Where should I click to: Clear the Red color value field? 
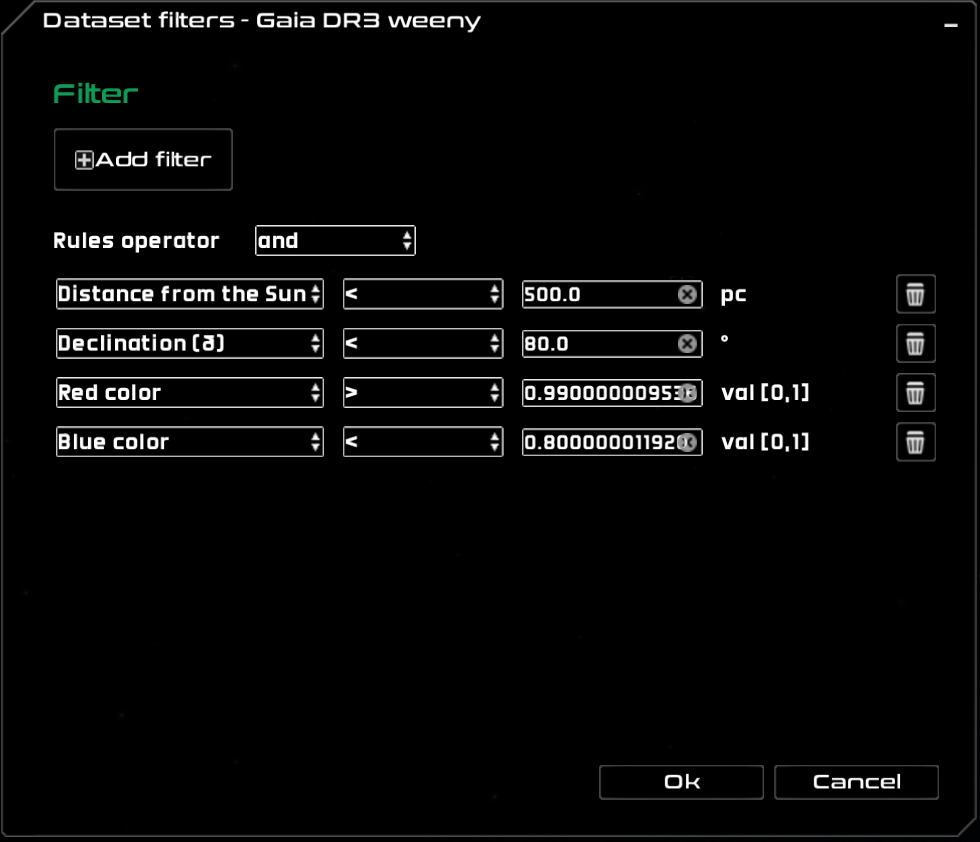point(688,393)
